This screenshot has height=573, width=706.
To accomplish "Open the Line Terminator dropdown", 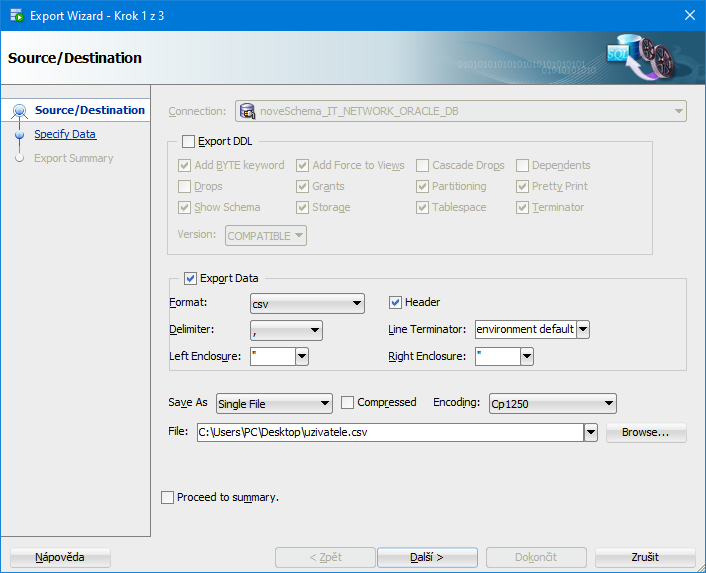I will tap(583, 329).
